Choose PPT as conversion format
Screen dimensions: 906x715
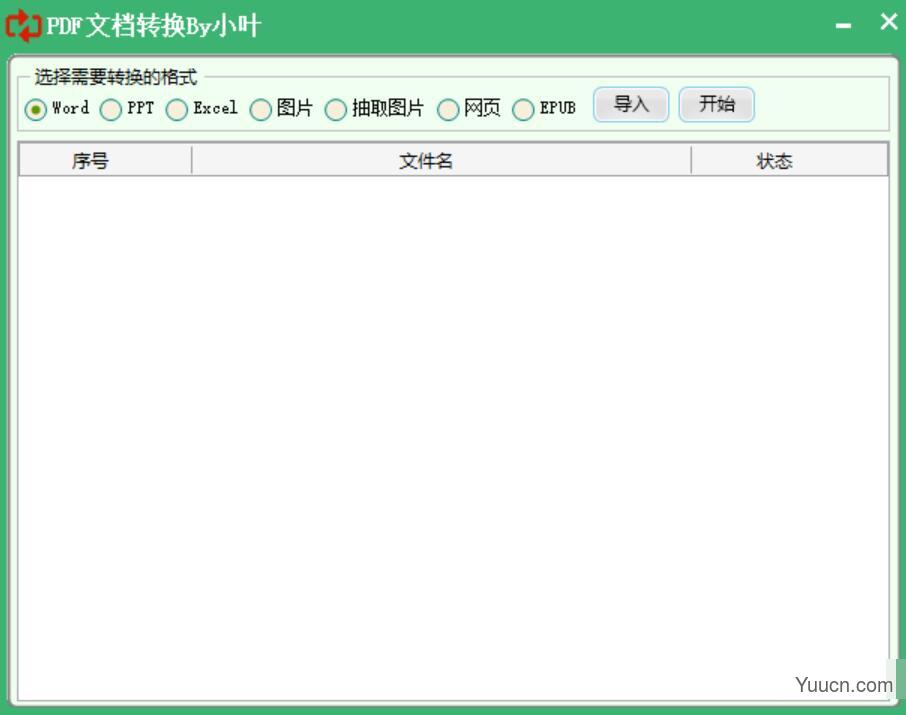click(111, 110)
